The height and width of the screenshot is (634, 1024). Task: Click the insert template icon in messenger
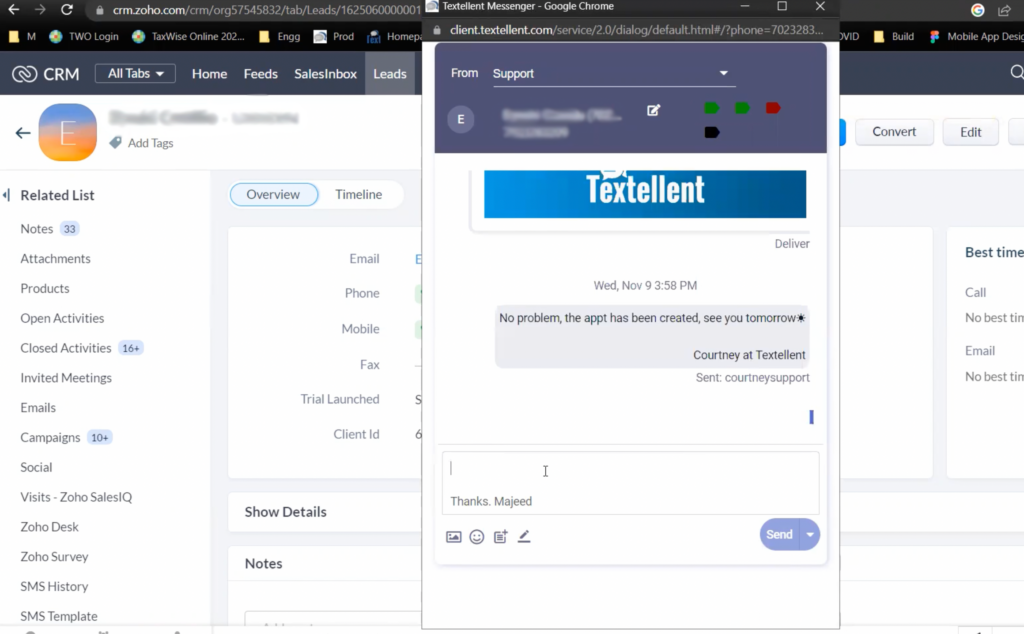pos(500,537)
